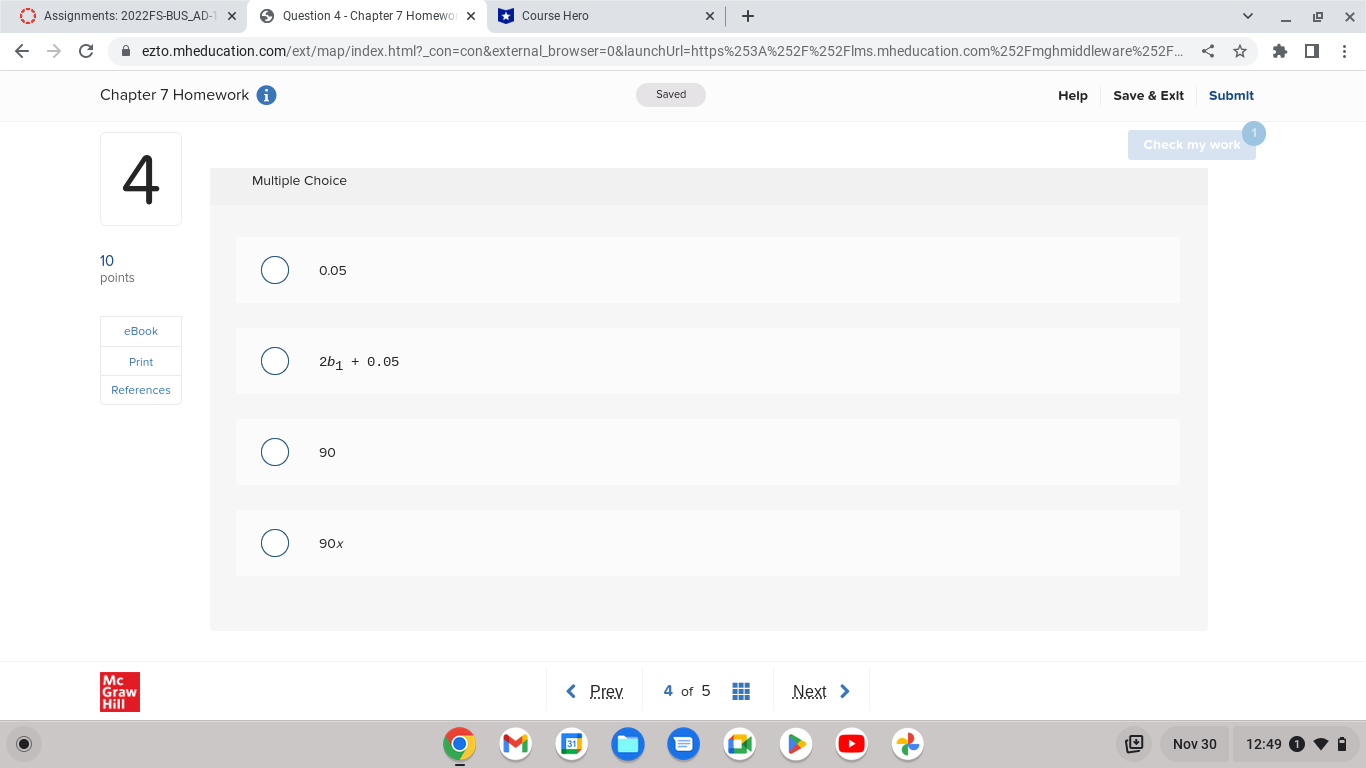Select the answer option 0.05

[x=275, y=270]
